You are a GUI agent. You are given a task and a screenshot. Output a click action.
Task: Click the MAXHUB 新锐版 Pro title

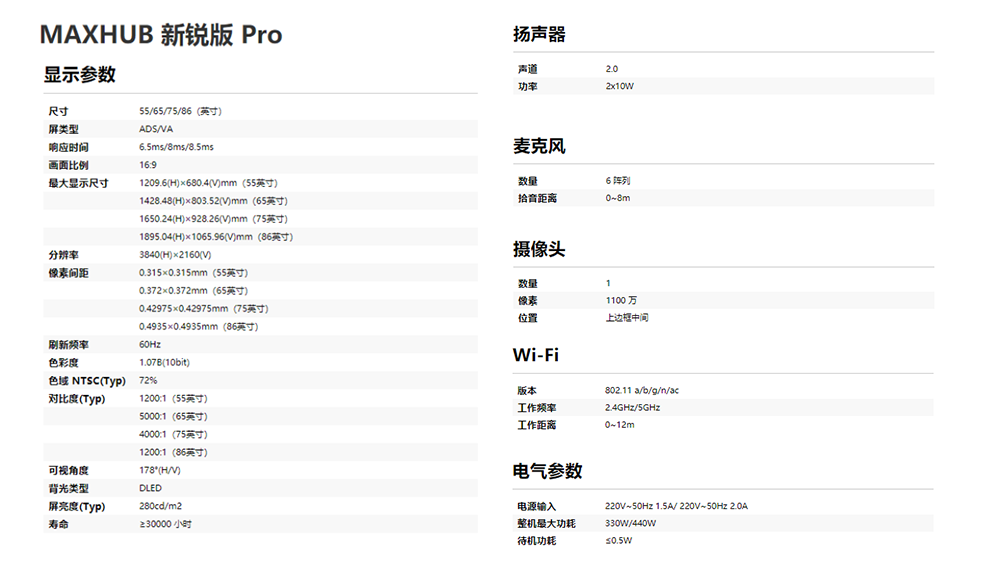tap(161, 35)
